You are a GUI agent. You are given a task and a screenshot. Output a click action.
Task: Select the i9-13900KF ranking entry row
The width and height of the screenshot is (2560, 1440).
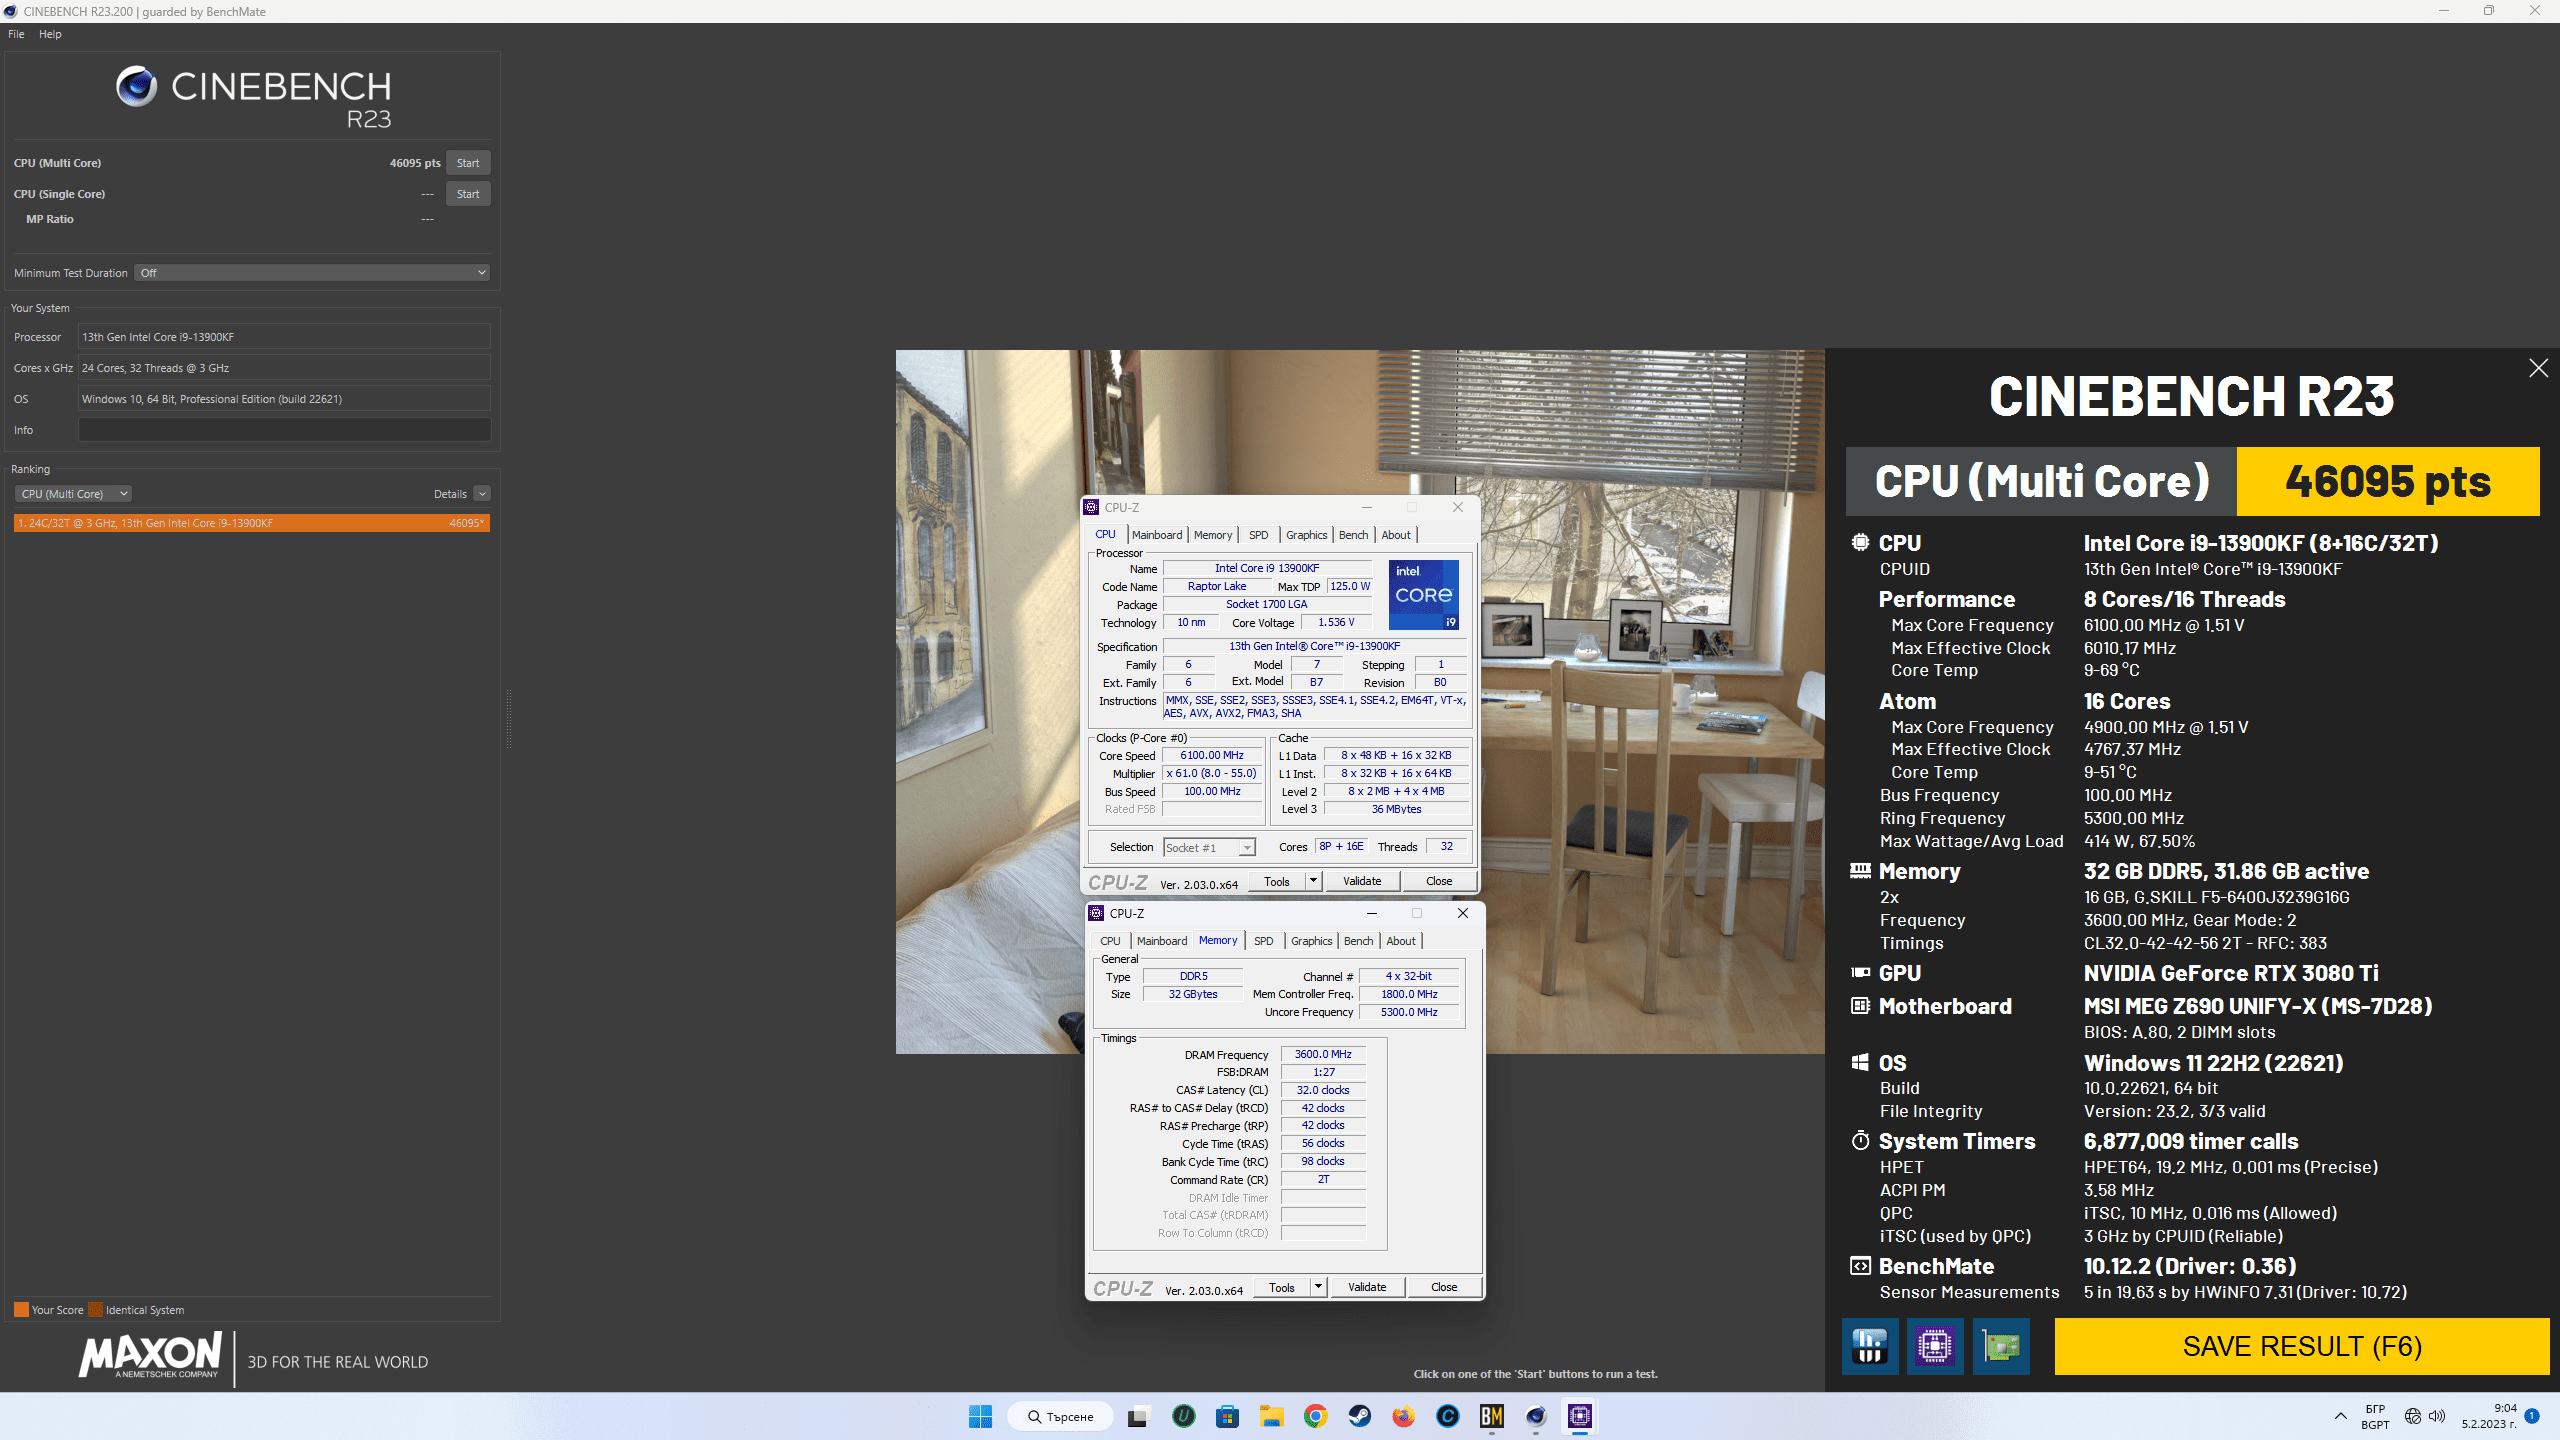[x=251, y=523]
